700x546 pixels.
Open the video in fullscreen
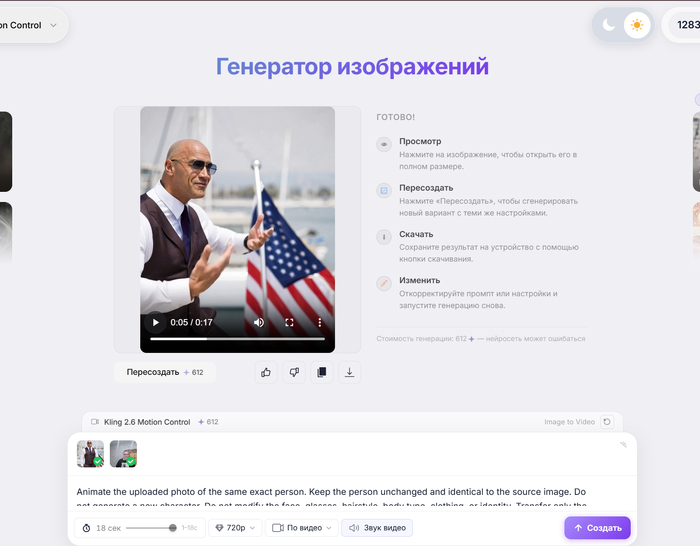coord(289,322)
